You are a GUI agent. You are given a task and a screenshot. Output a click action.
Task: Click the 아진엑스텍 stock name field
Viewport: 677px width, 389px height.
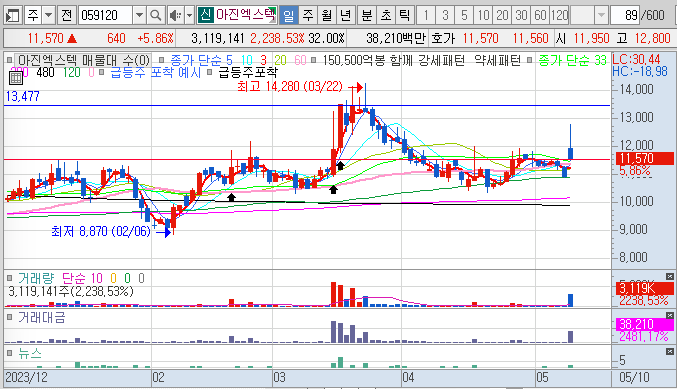pyautogui.click(x=245, y=15)
